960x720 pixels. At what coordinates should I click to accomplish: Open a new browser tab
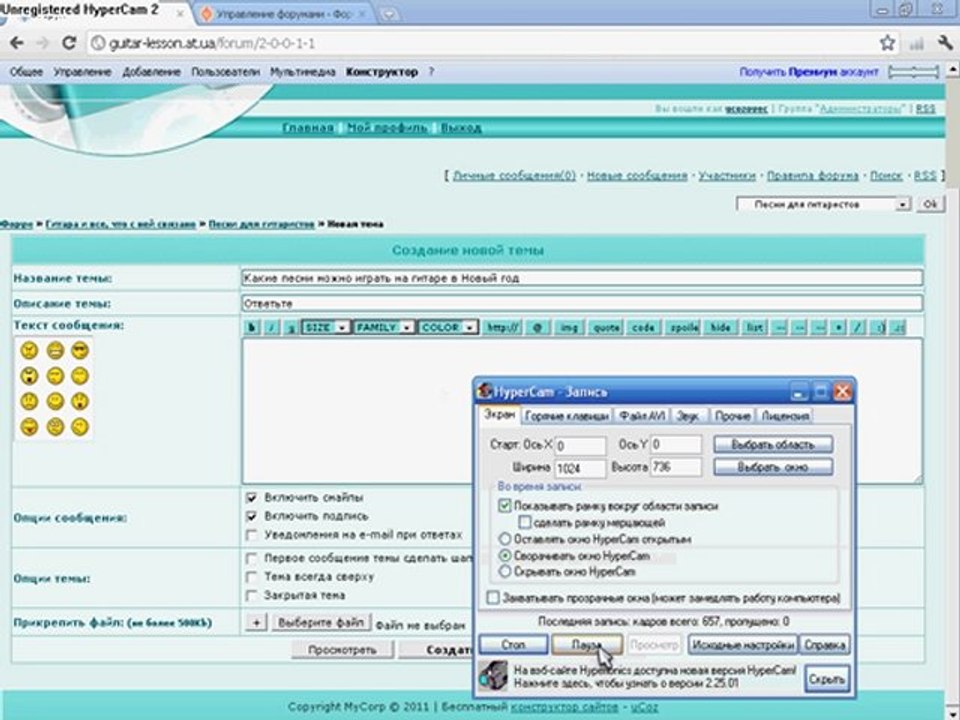389,15
